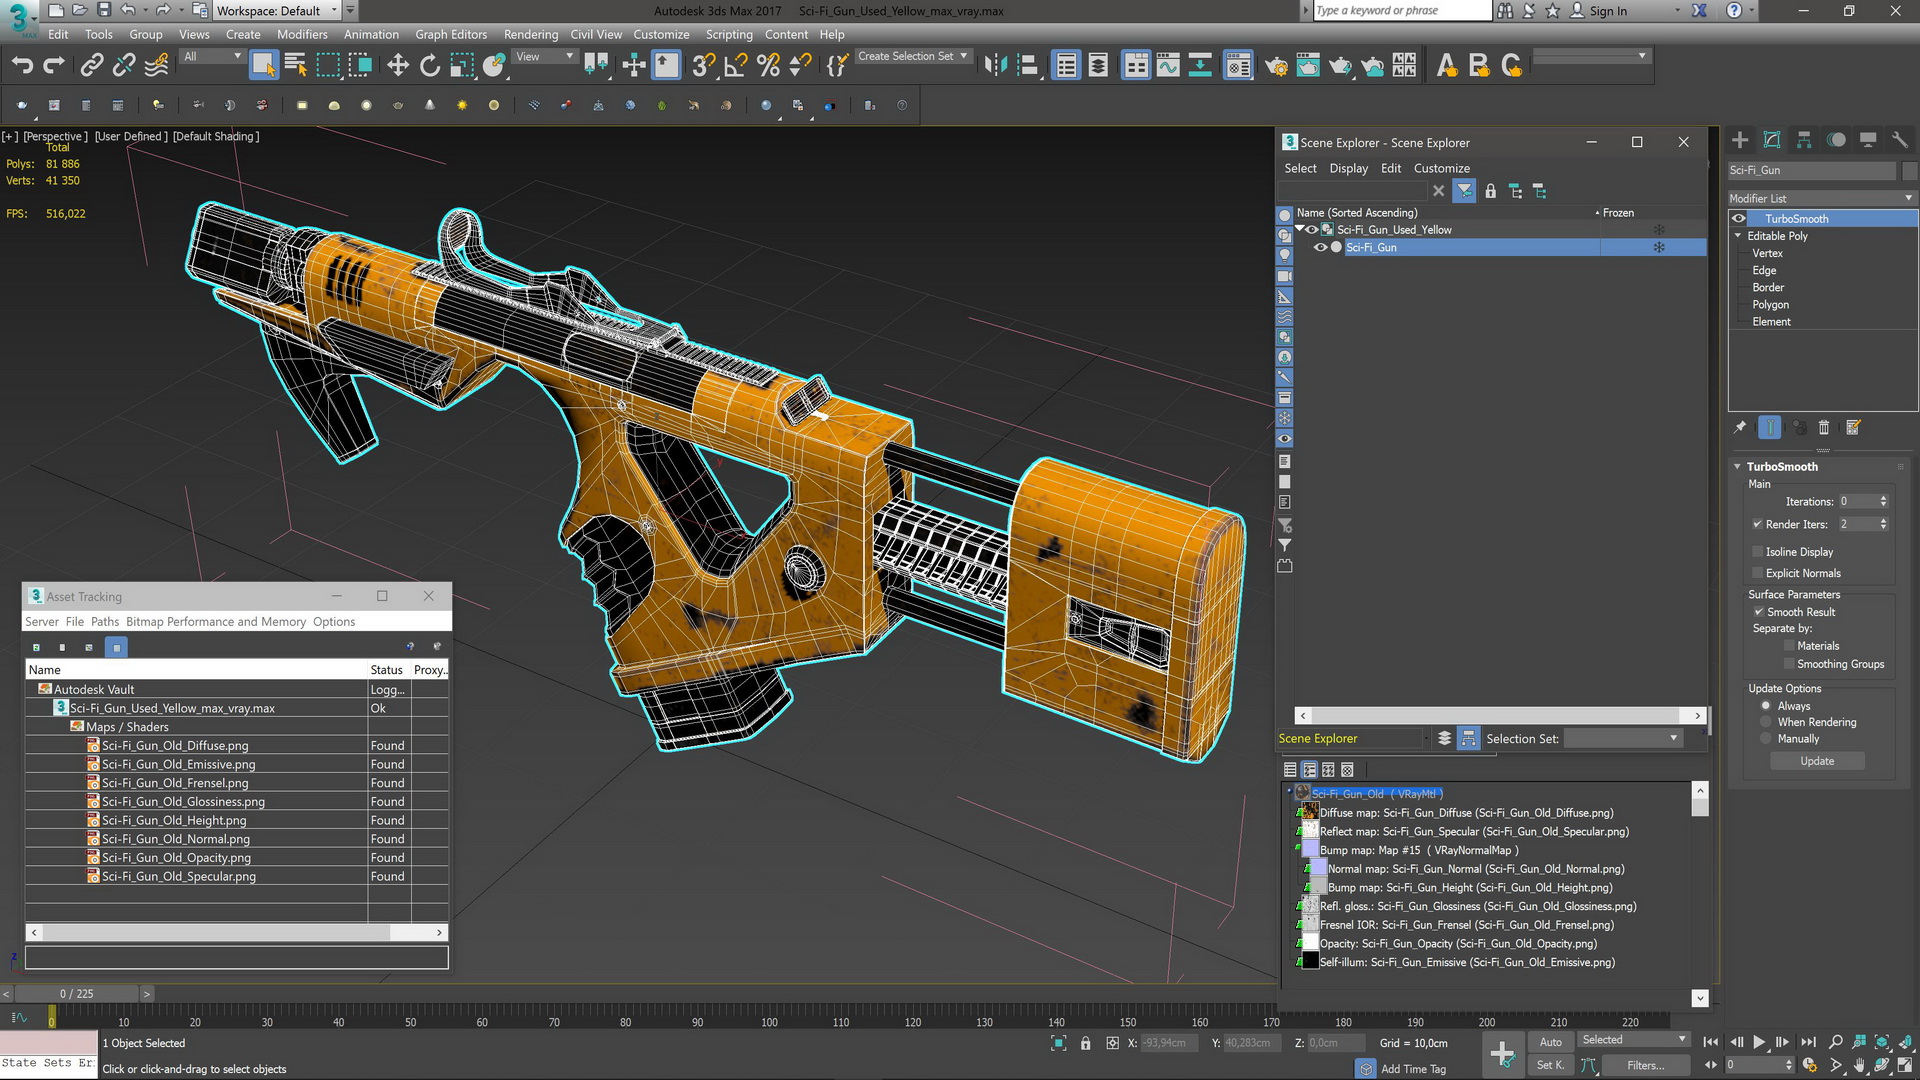Viewport: 1920px width, 1080px height.
Task: Click the Add Time Tag label
Action: tap(1413, 1069)
